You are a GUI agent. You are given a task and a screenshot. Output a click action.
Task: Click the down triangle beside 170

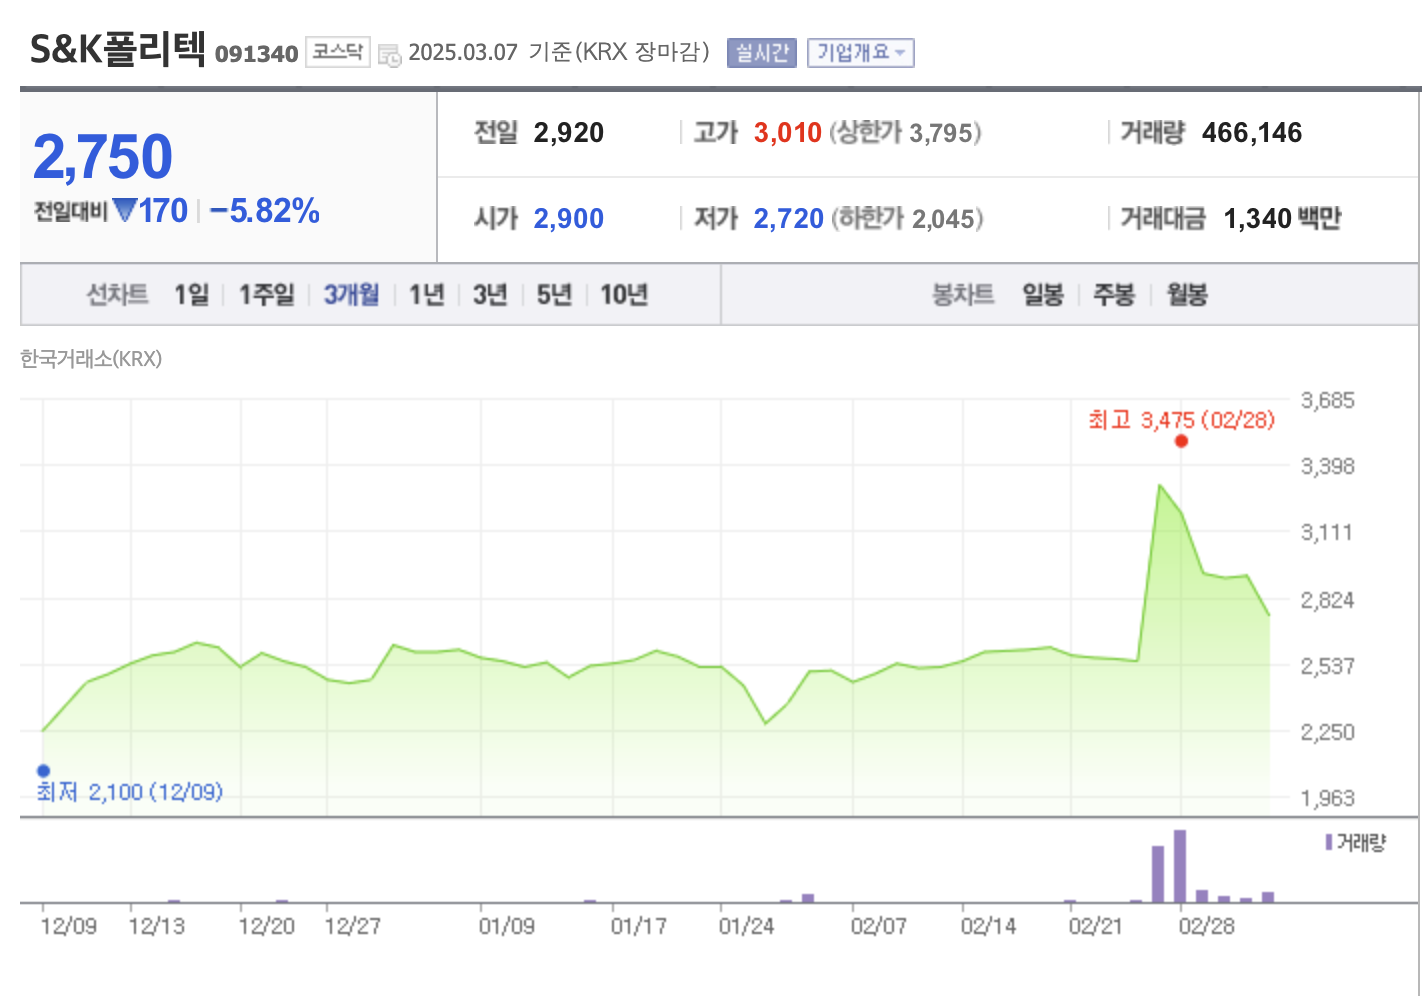[125, 210]
